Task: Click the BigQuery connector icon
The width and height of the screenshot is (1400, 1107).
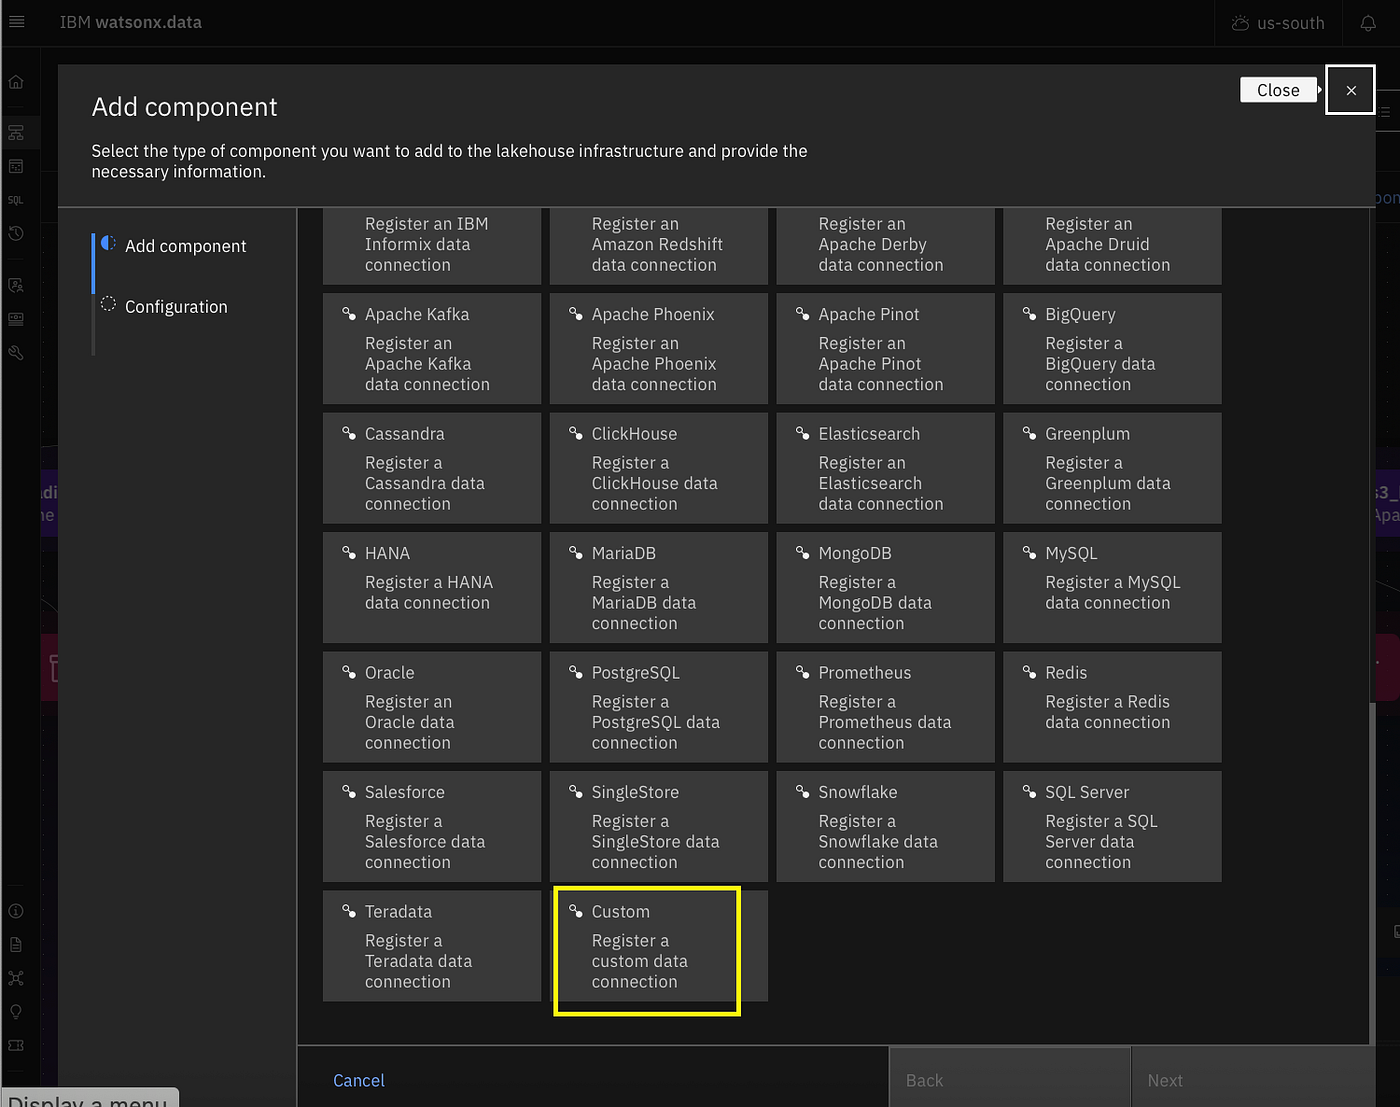Action: tap(1029, 314)
